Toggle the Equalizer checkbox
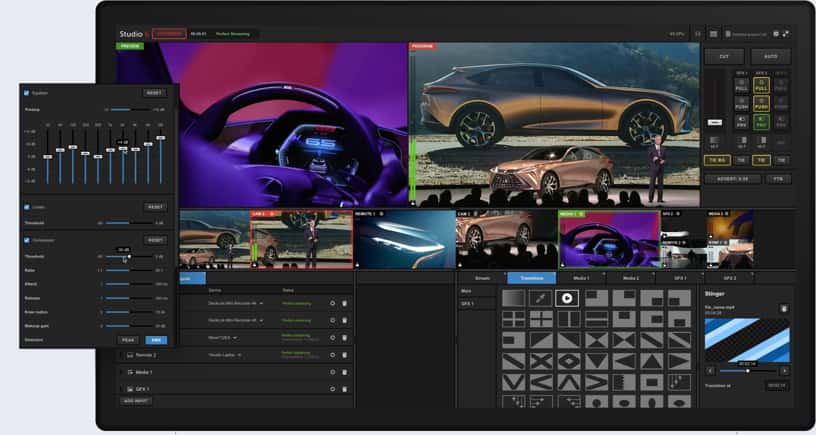This screenshot has height=435, width=816. click(x=27, y=93)
